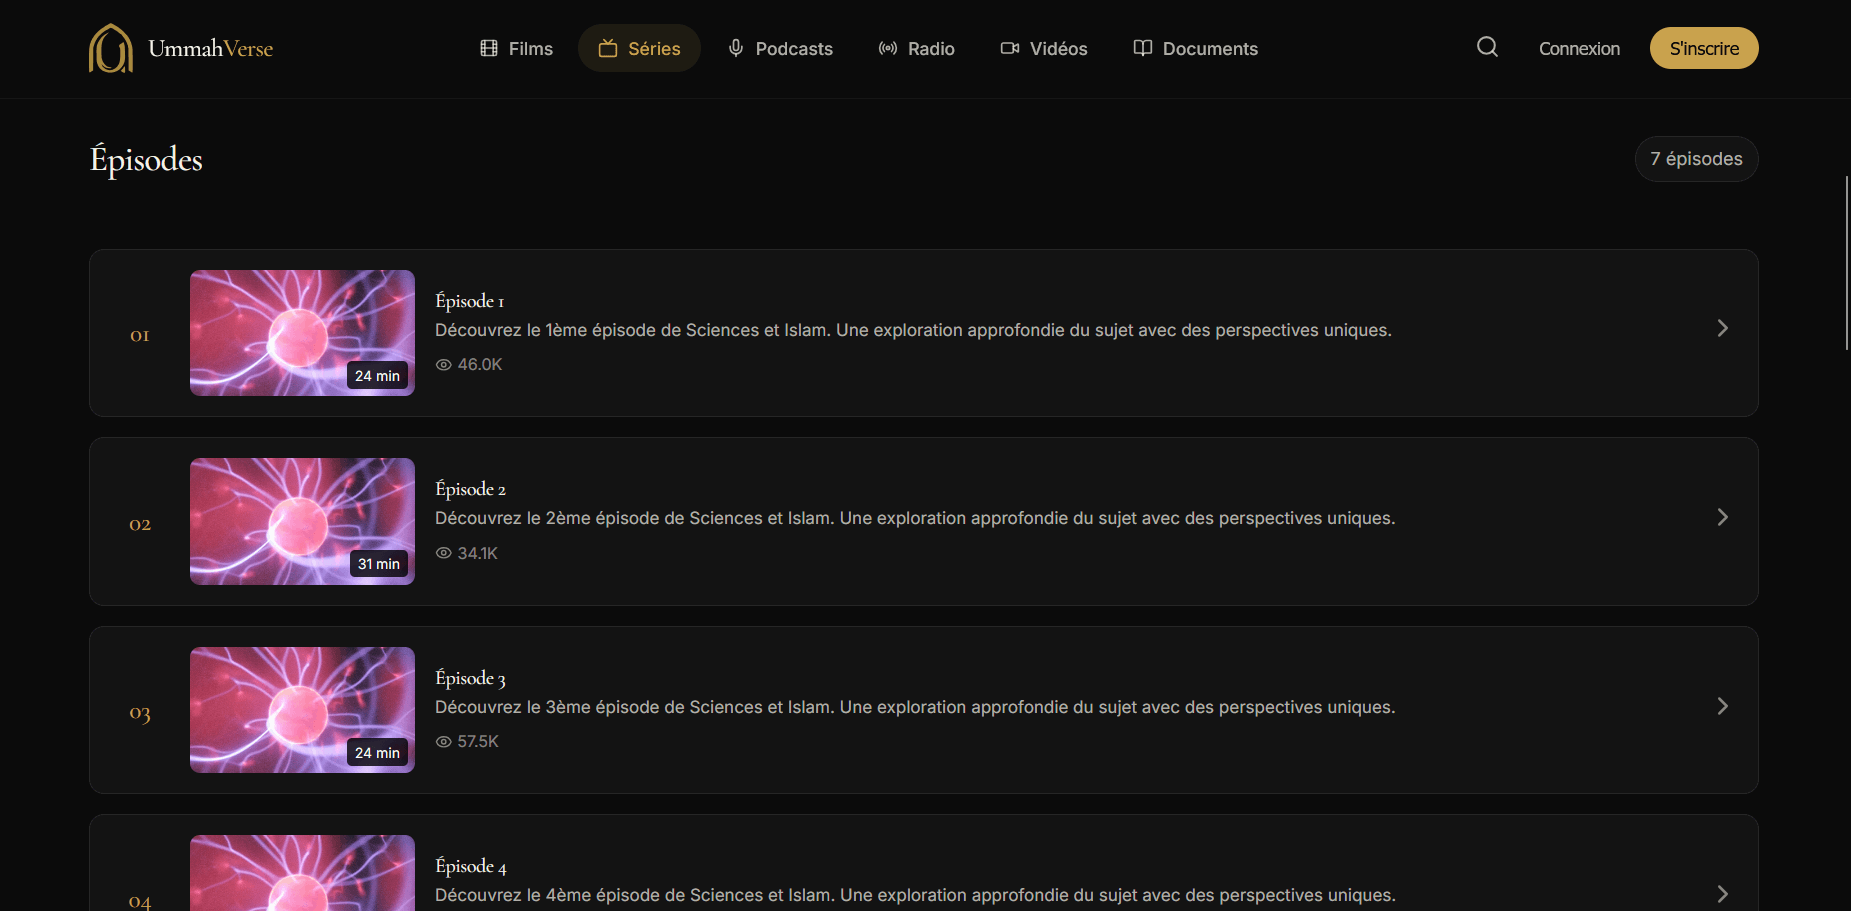This screenshot has height=911, width=1851.
Task: Click the Séries TV icon
Action: (608, 48)
